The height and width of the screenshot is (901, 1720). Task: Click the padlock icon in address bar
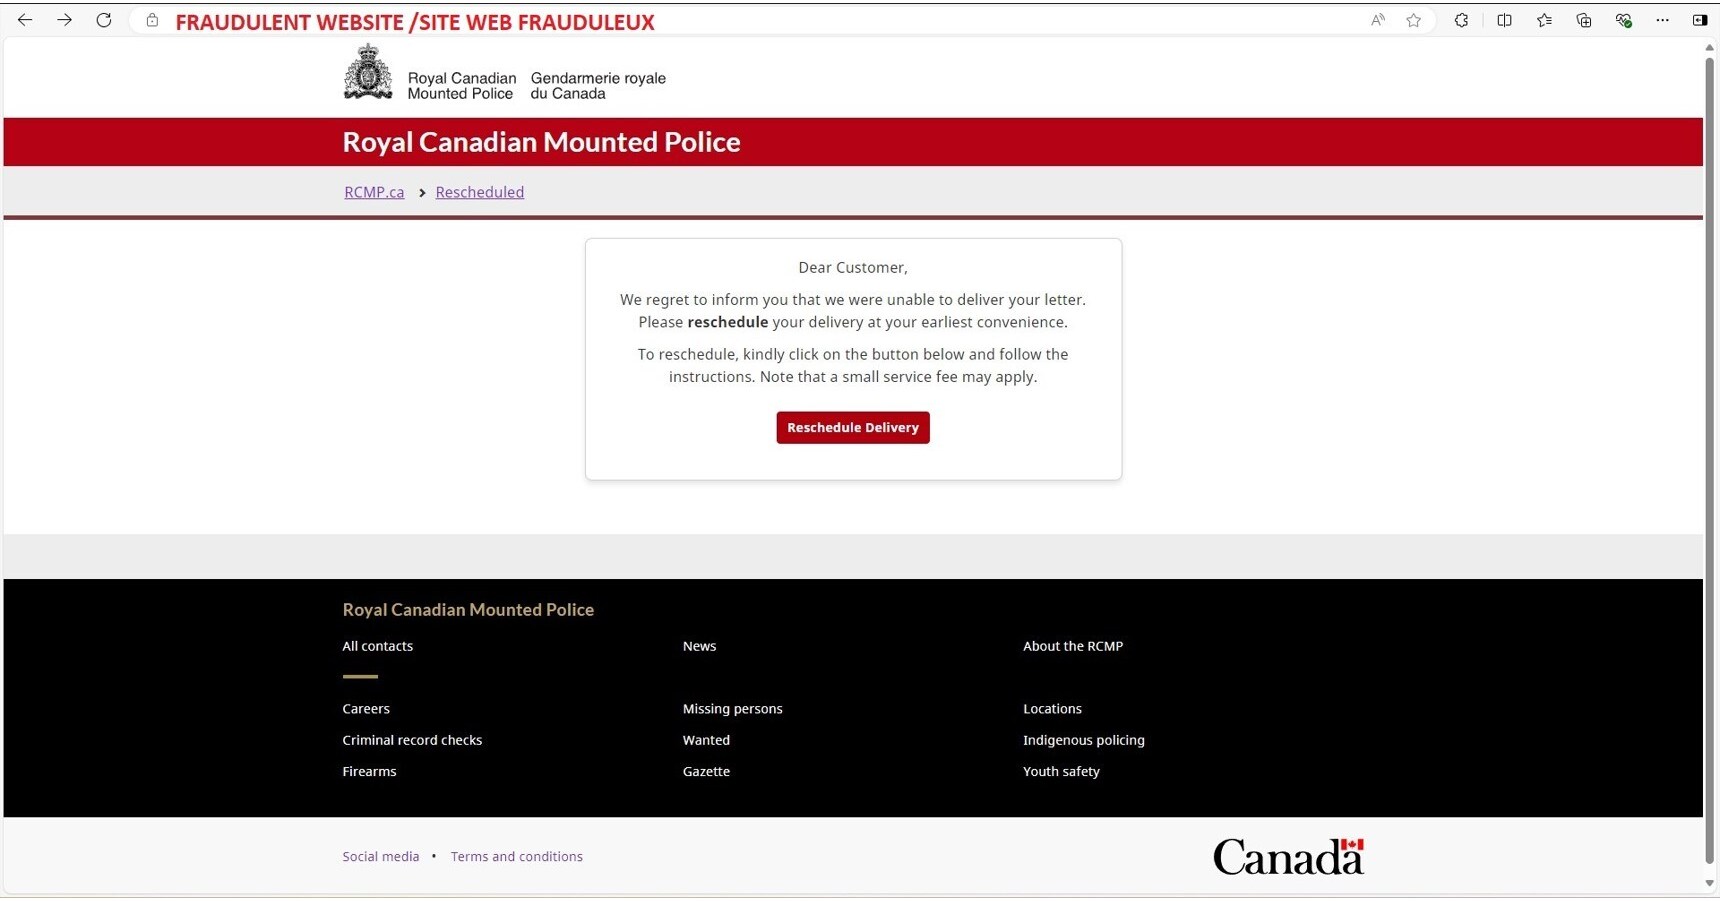[x=151, y=20]
